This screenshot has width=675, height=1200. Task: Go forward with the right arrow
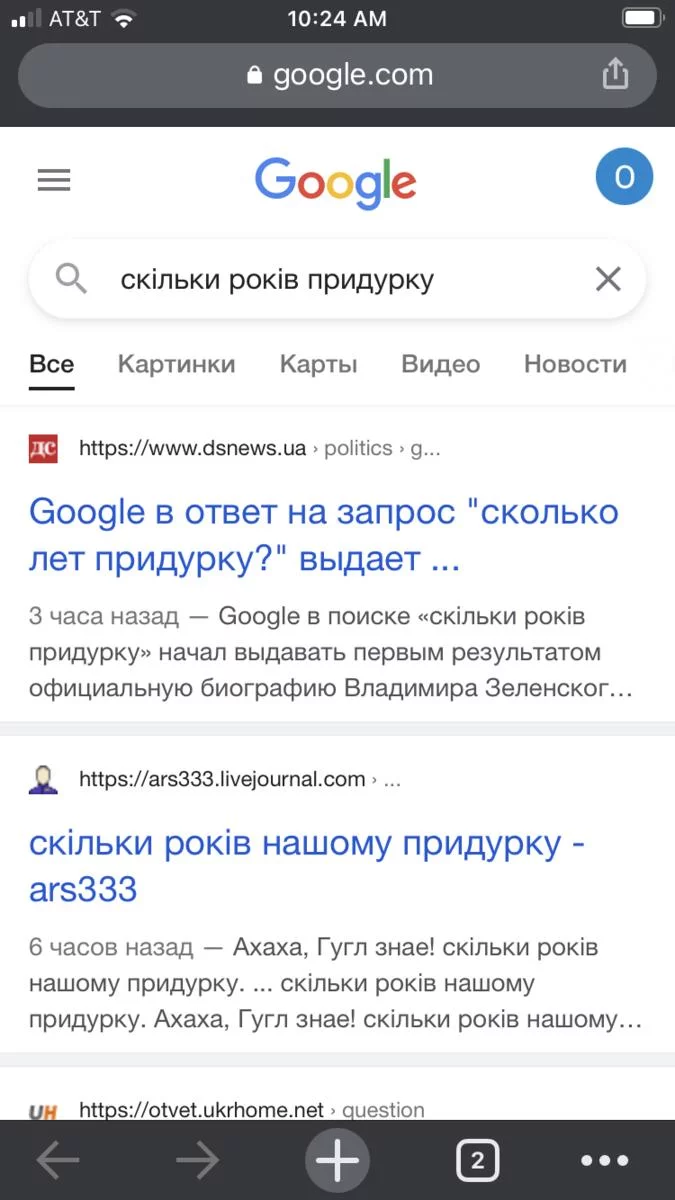pos(198,1161)
